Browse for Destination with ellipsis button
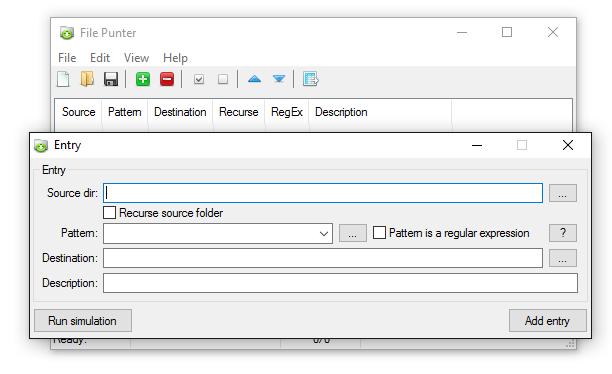Viewport: 612px width, 374px height. pyautogui.click(x=562, y=258)
